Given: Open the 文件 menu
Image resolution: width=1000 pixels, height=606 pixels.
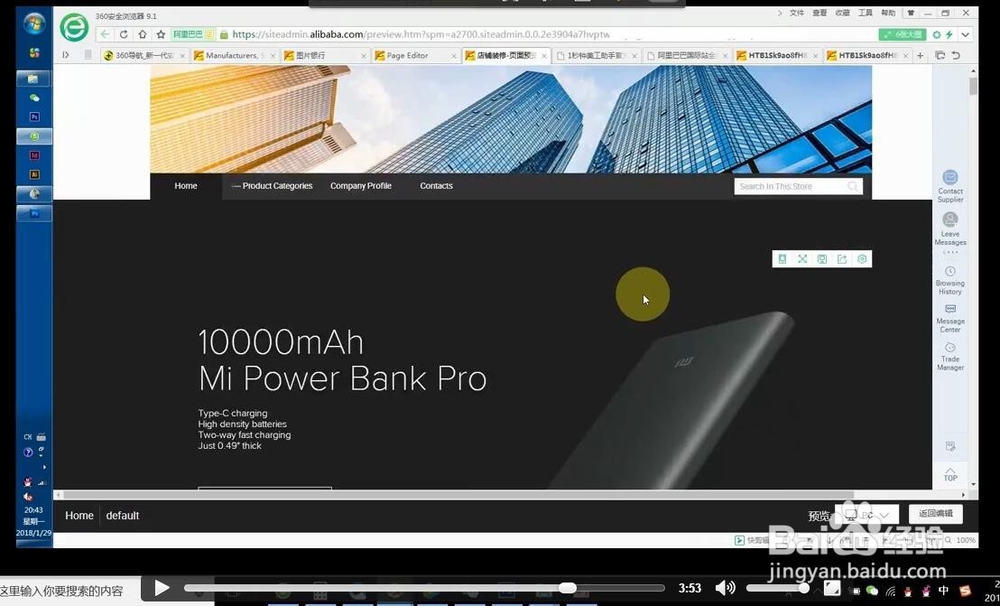Looking at the screenshot, I should point(797,13).
